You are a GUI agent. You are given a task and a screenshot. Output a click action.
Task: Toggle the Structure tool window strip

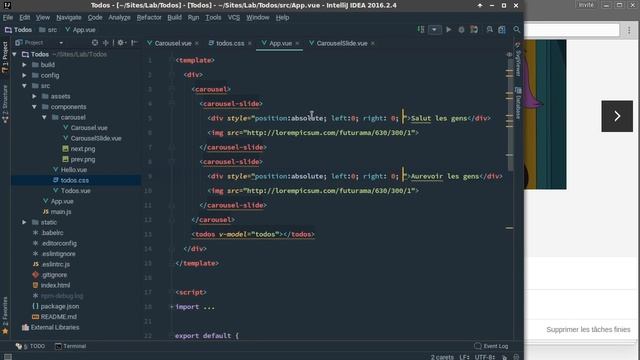click(x=5, y=104)
